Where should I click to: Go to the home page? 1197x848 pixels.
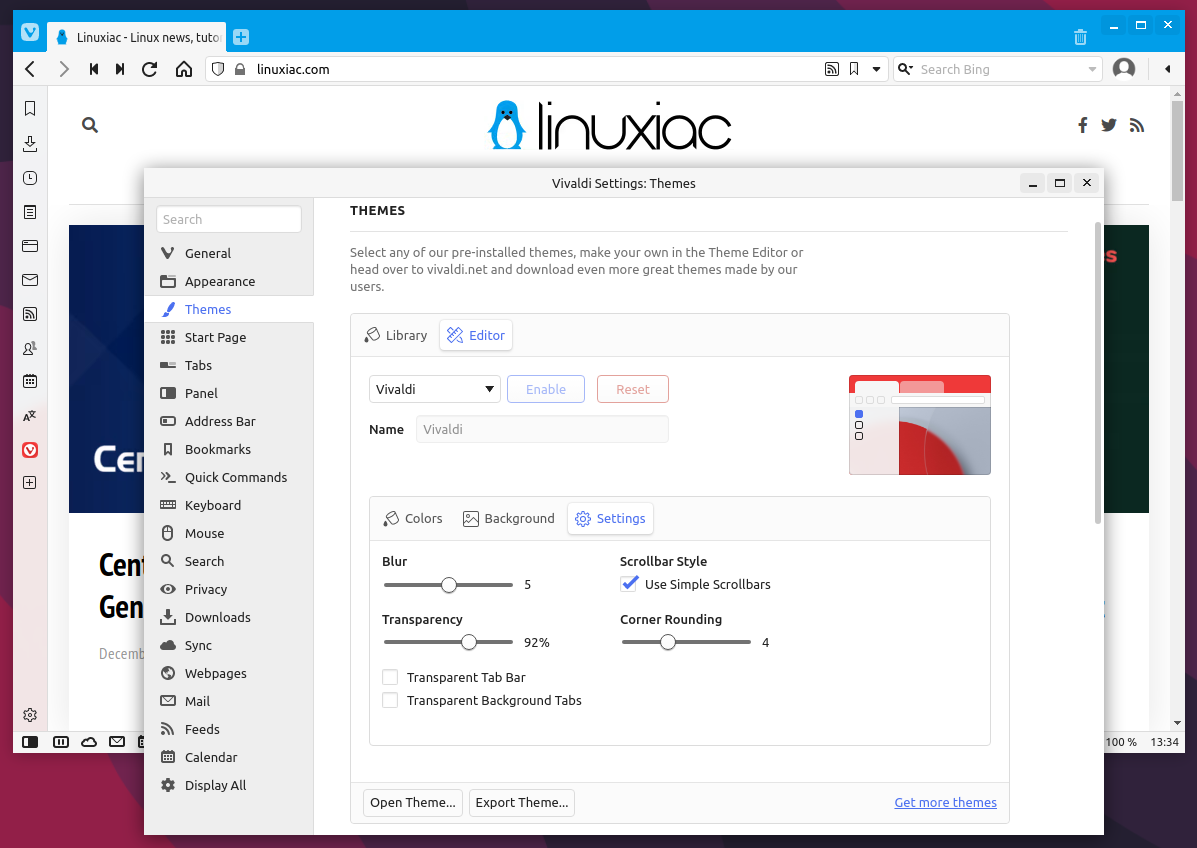tap(184, 69)
